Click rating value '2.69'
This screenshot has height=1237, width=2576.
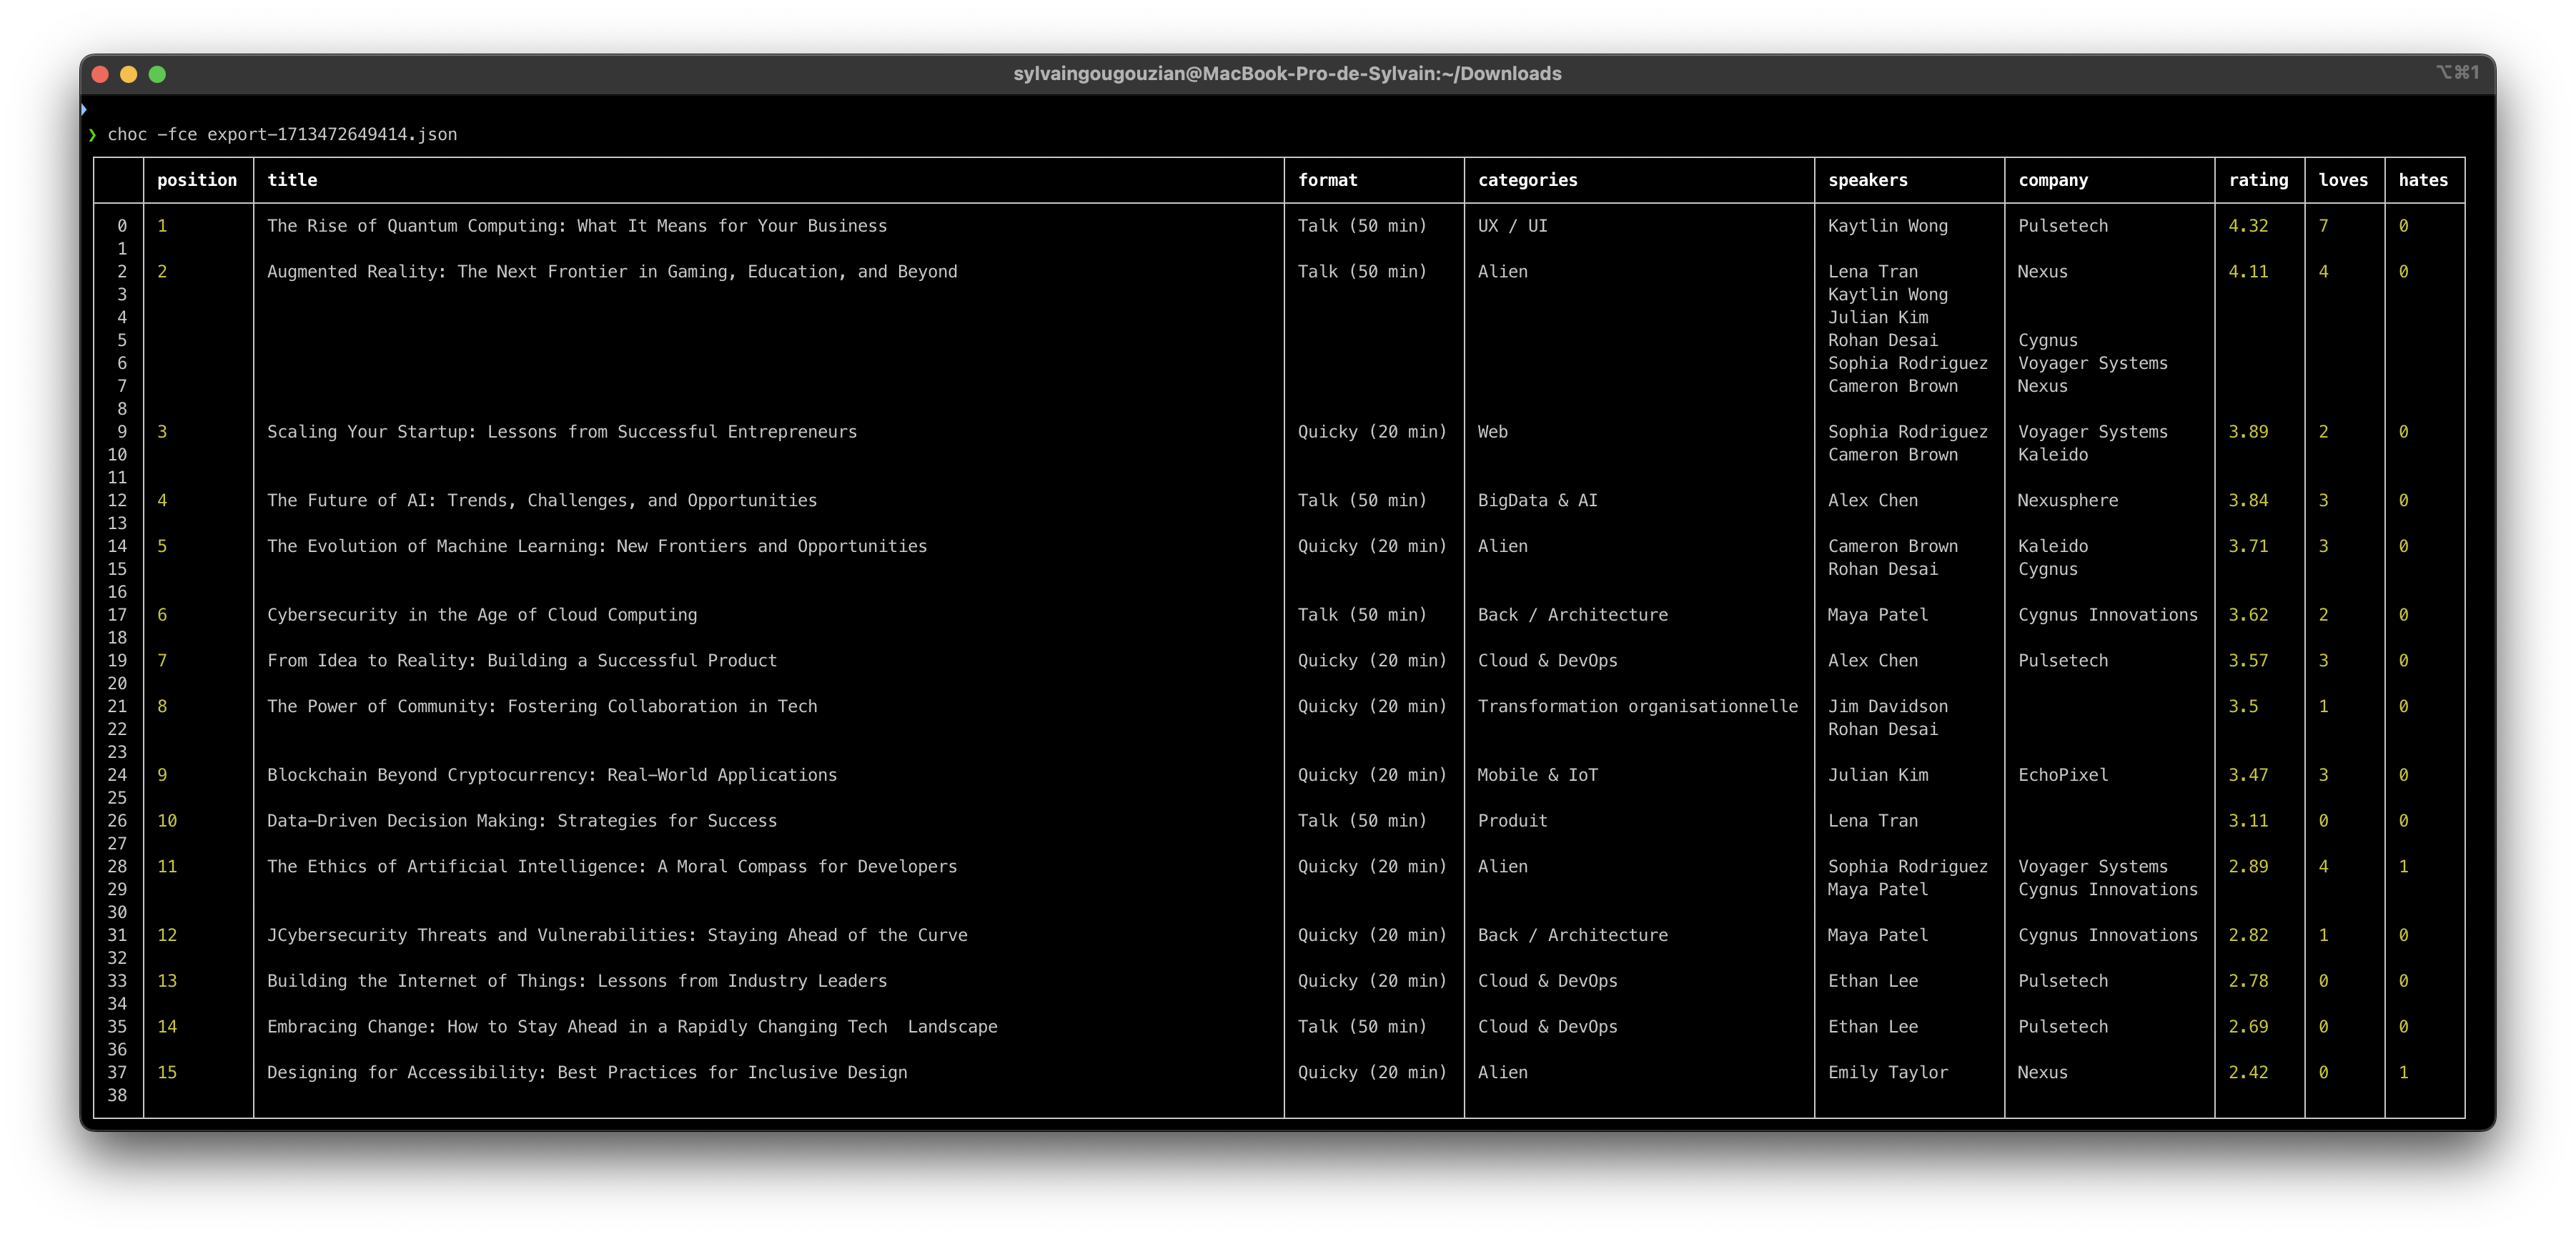pyautogui.click(x=2248, y=1027)
